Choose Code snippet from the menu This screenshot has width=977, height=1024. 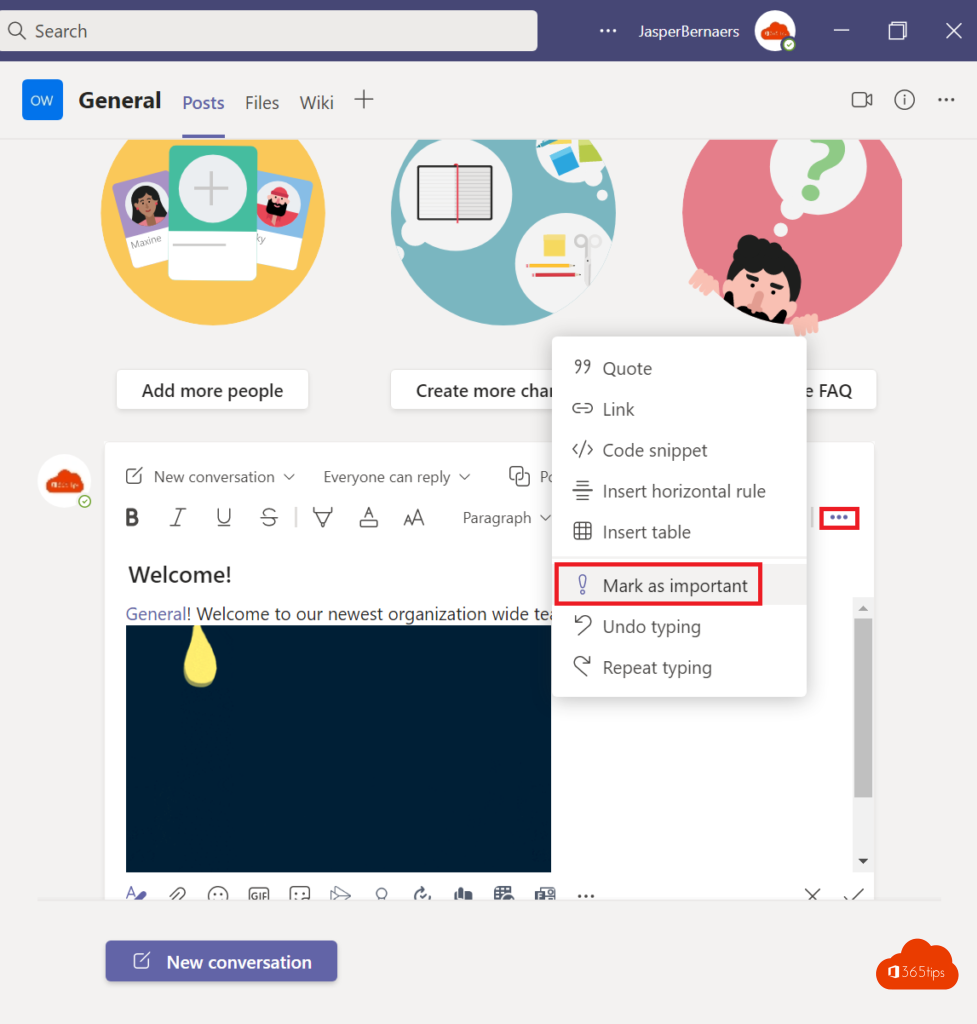click(679, 450)
